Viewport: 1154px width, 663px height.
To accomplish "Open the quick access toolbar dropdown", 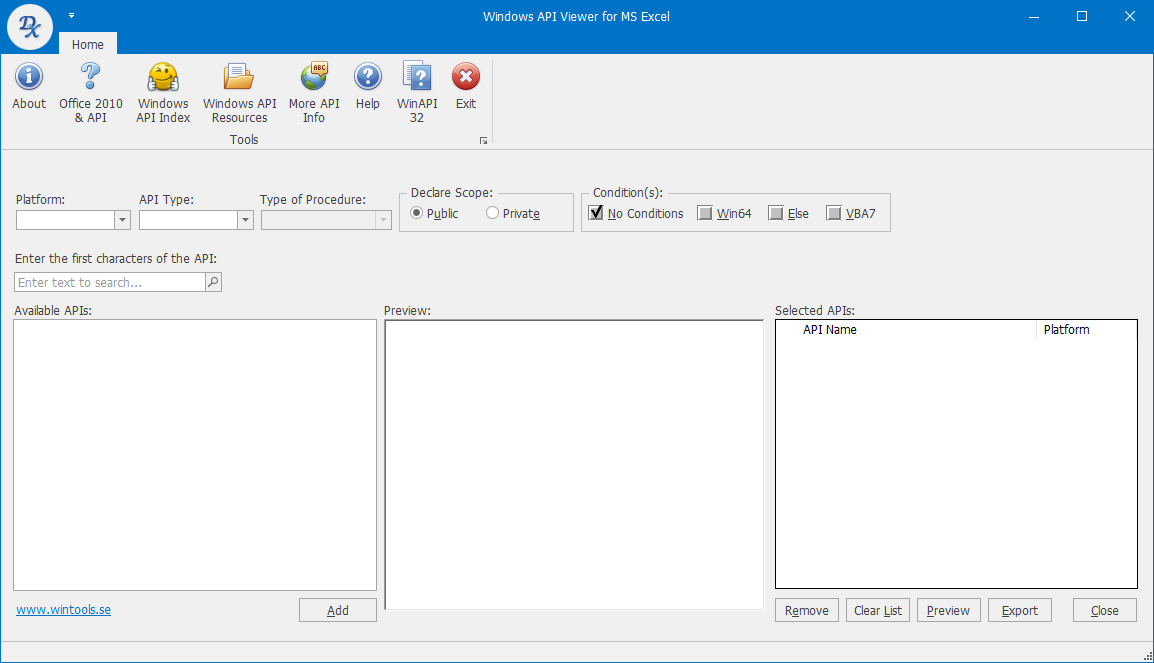I will (x=71, y=15).
